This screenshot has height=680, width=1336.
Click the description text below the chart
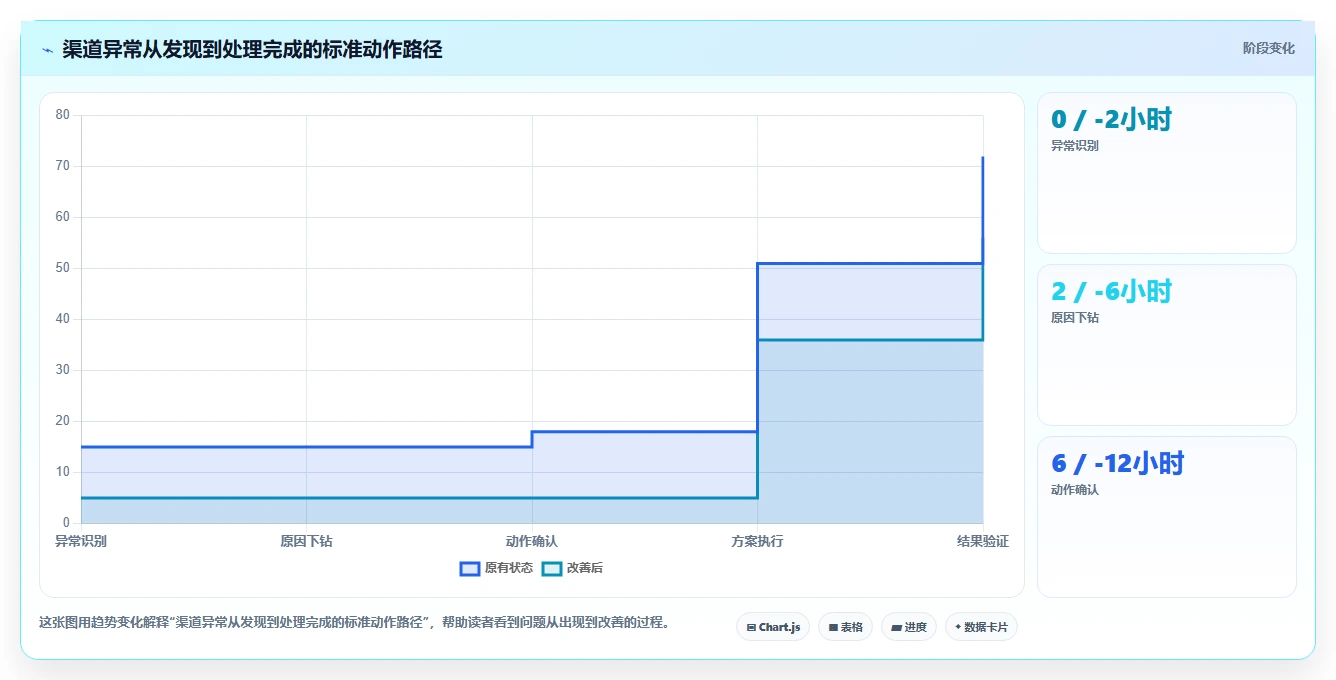(x=354, y=622)
